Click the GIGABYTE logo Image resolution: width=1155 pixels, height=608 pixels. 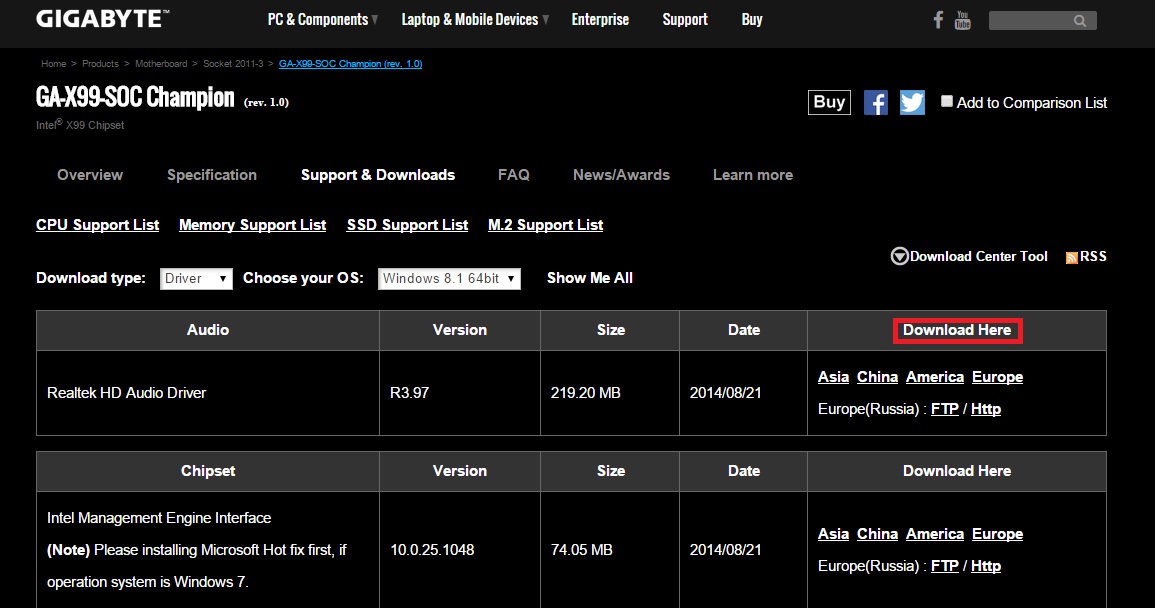pos(102,19)
